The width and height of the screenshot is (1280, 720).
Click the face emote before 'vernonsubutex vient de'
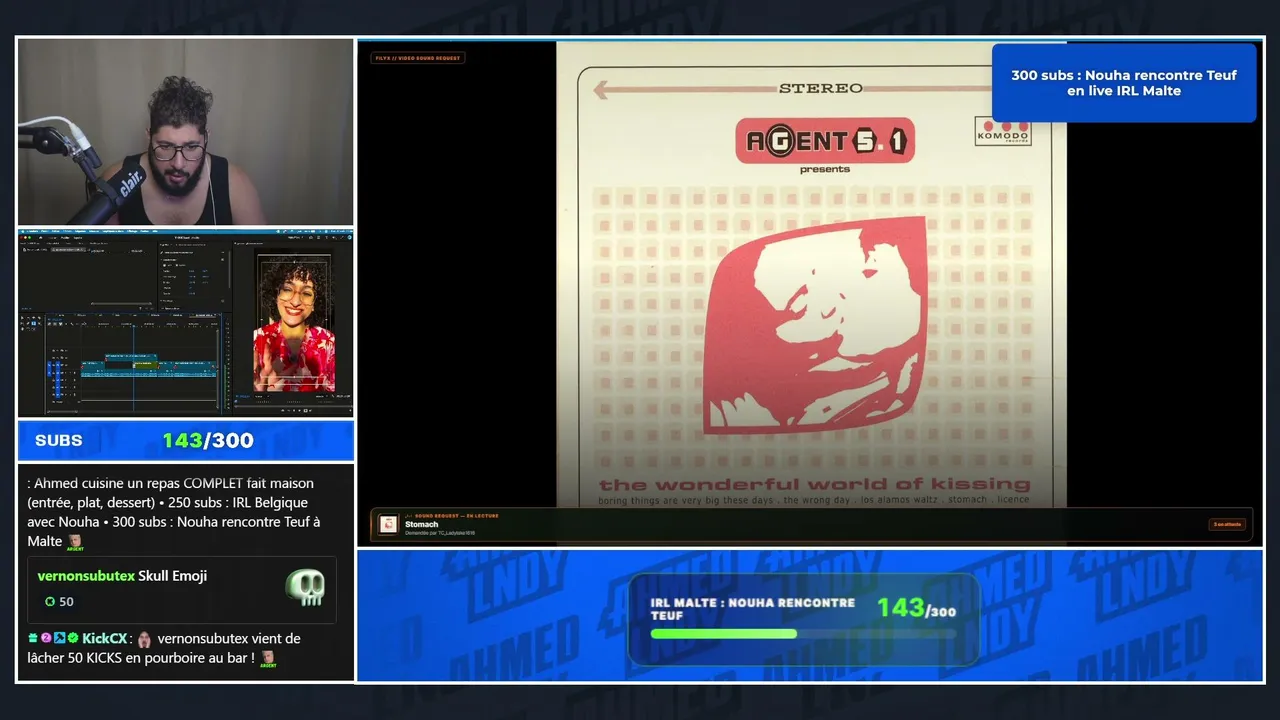click(144, 638)
